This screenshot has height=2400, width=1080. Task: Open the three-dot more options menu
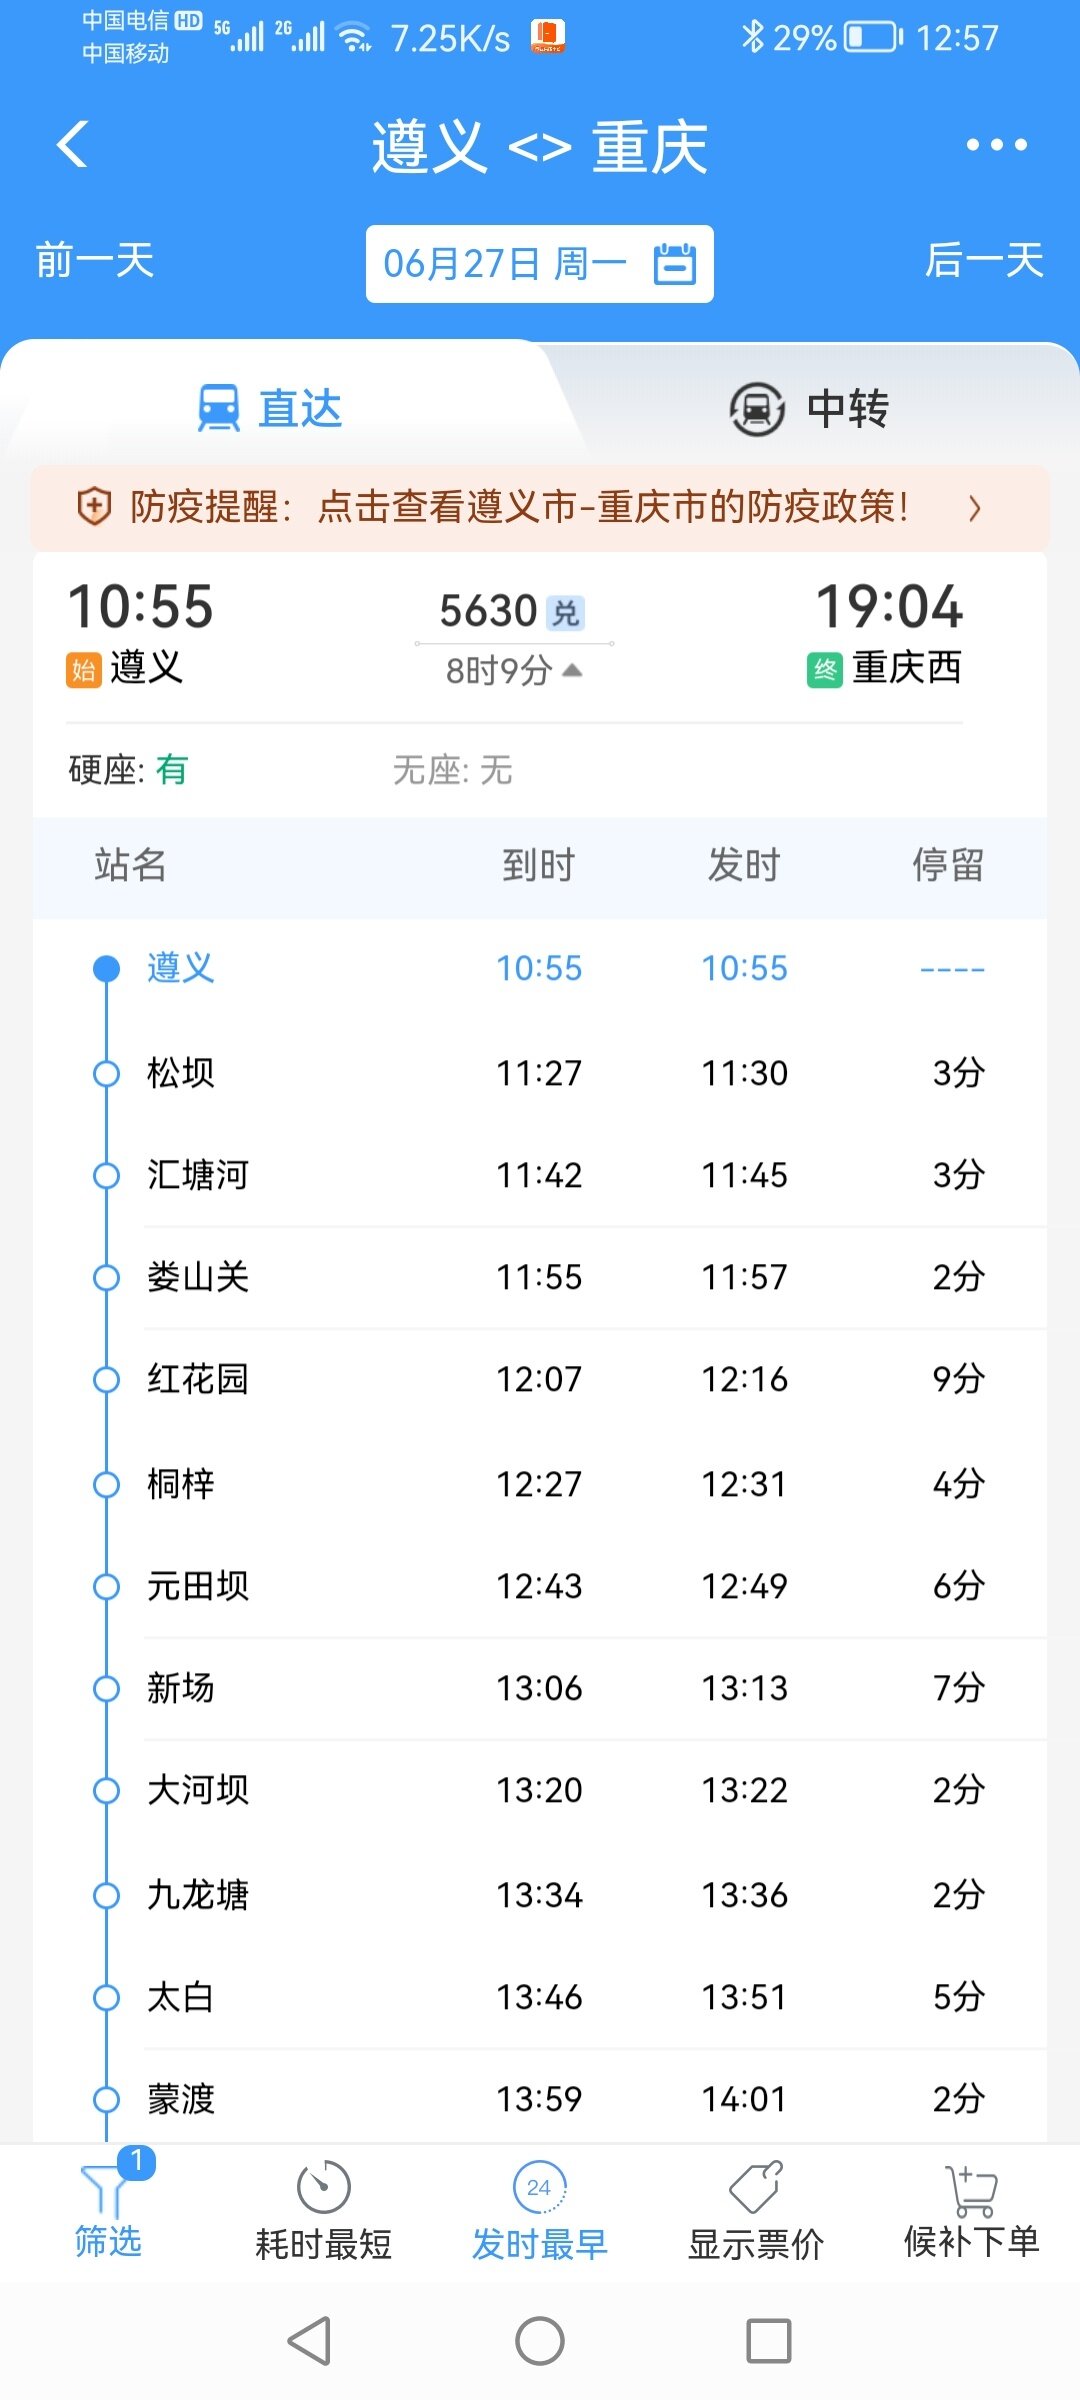(x=996, y=145)
